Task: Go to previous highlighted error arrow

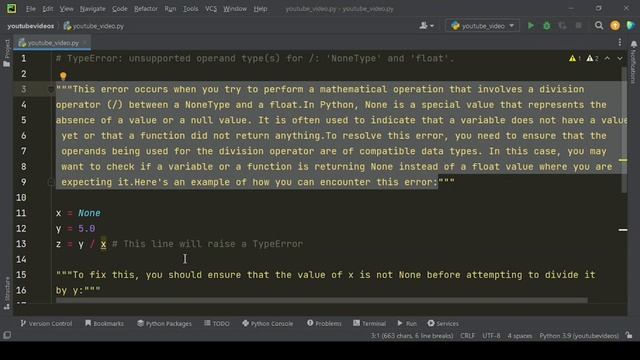Action: tap(607, 58)
